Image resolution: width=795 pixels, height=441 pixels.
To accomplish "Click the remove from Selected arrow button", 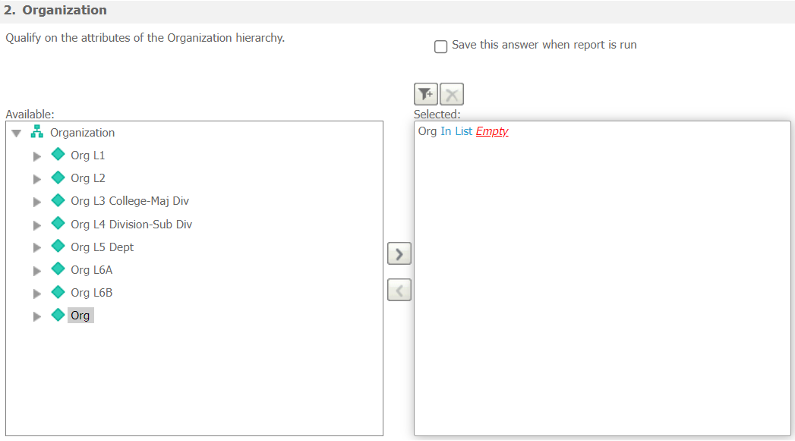I will point(399,291).
